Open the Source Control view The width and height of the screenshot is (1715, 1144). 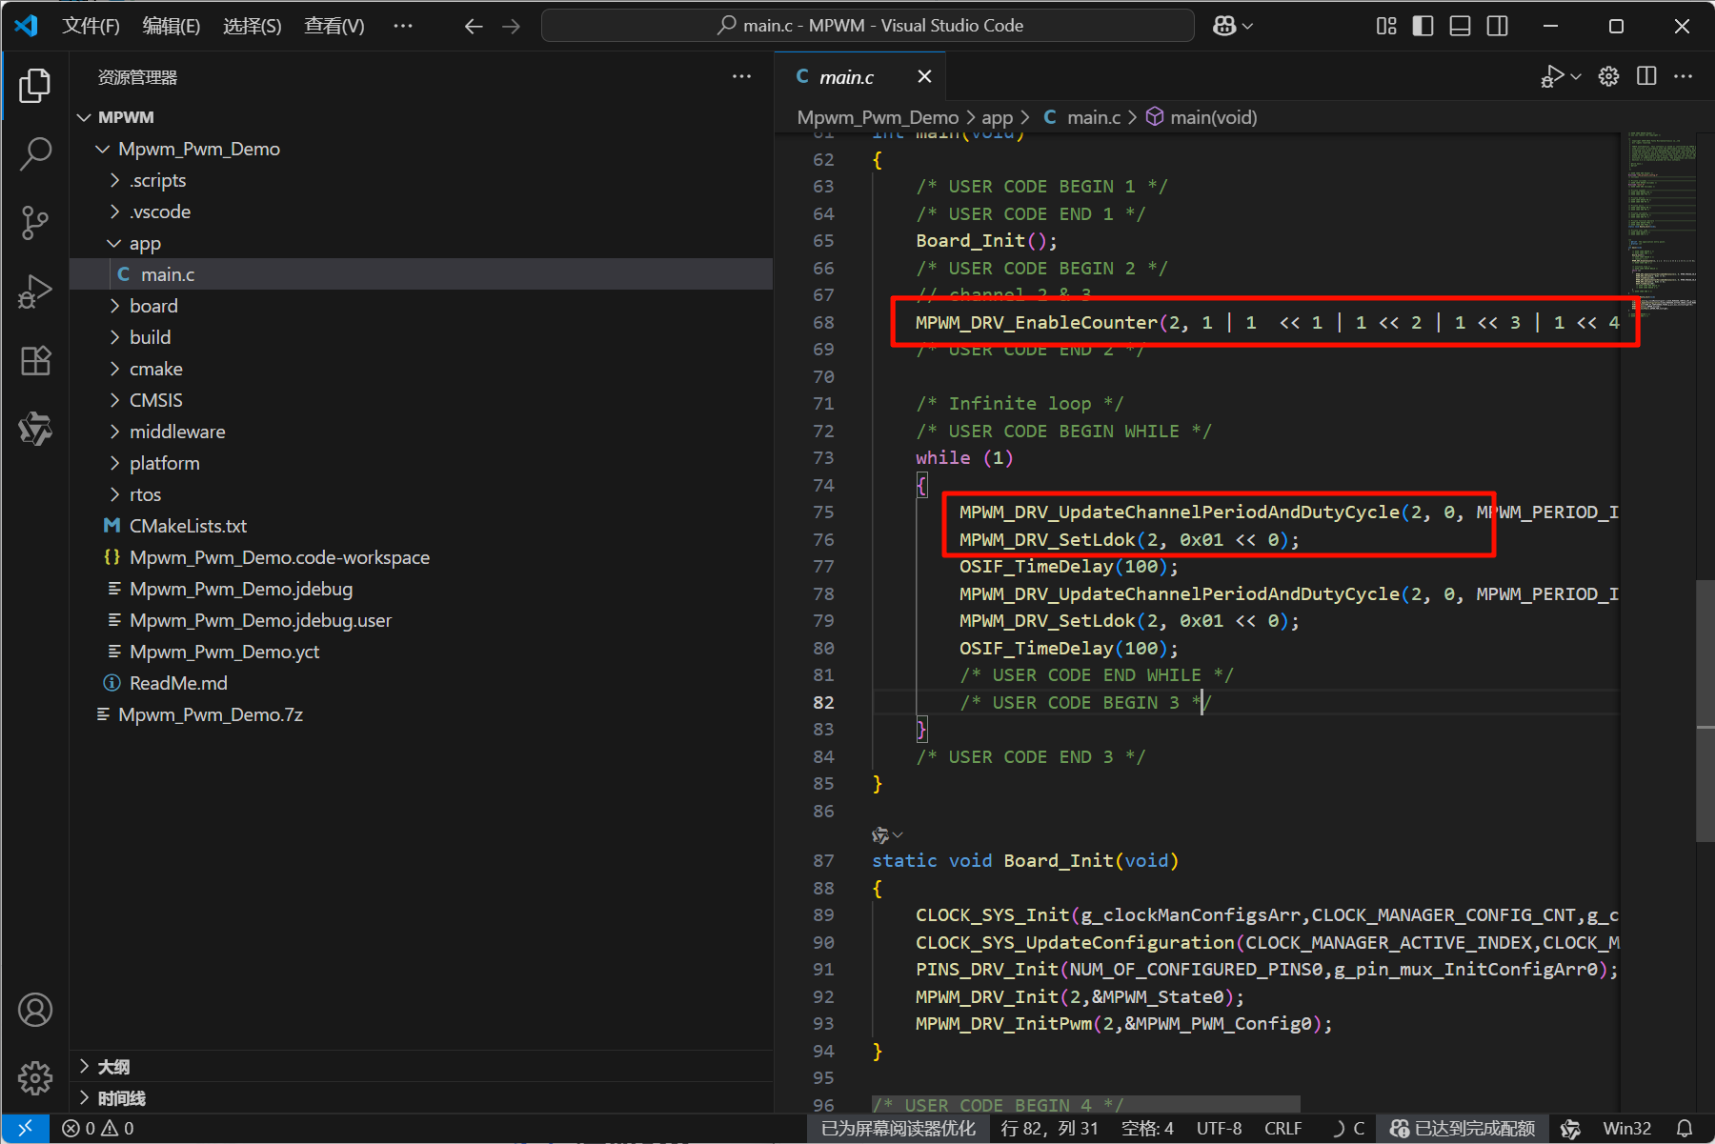35,222
